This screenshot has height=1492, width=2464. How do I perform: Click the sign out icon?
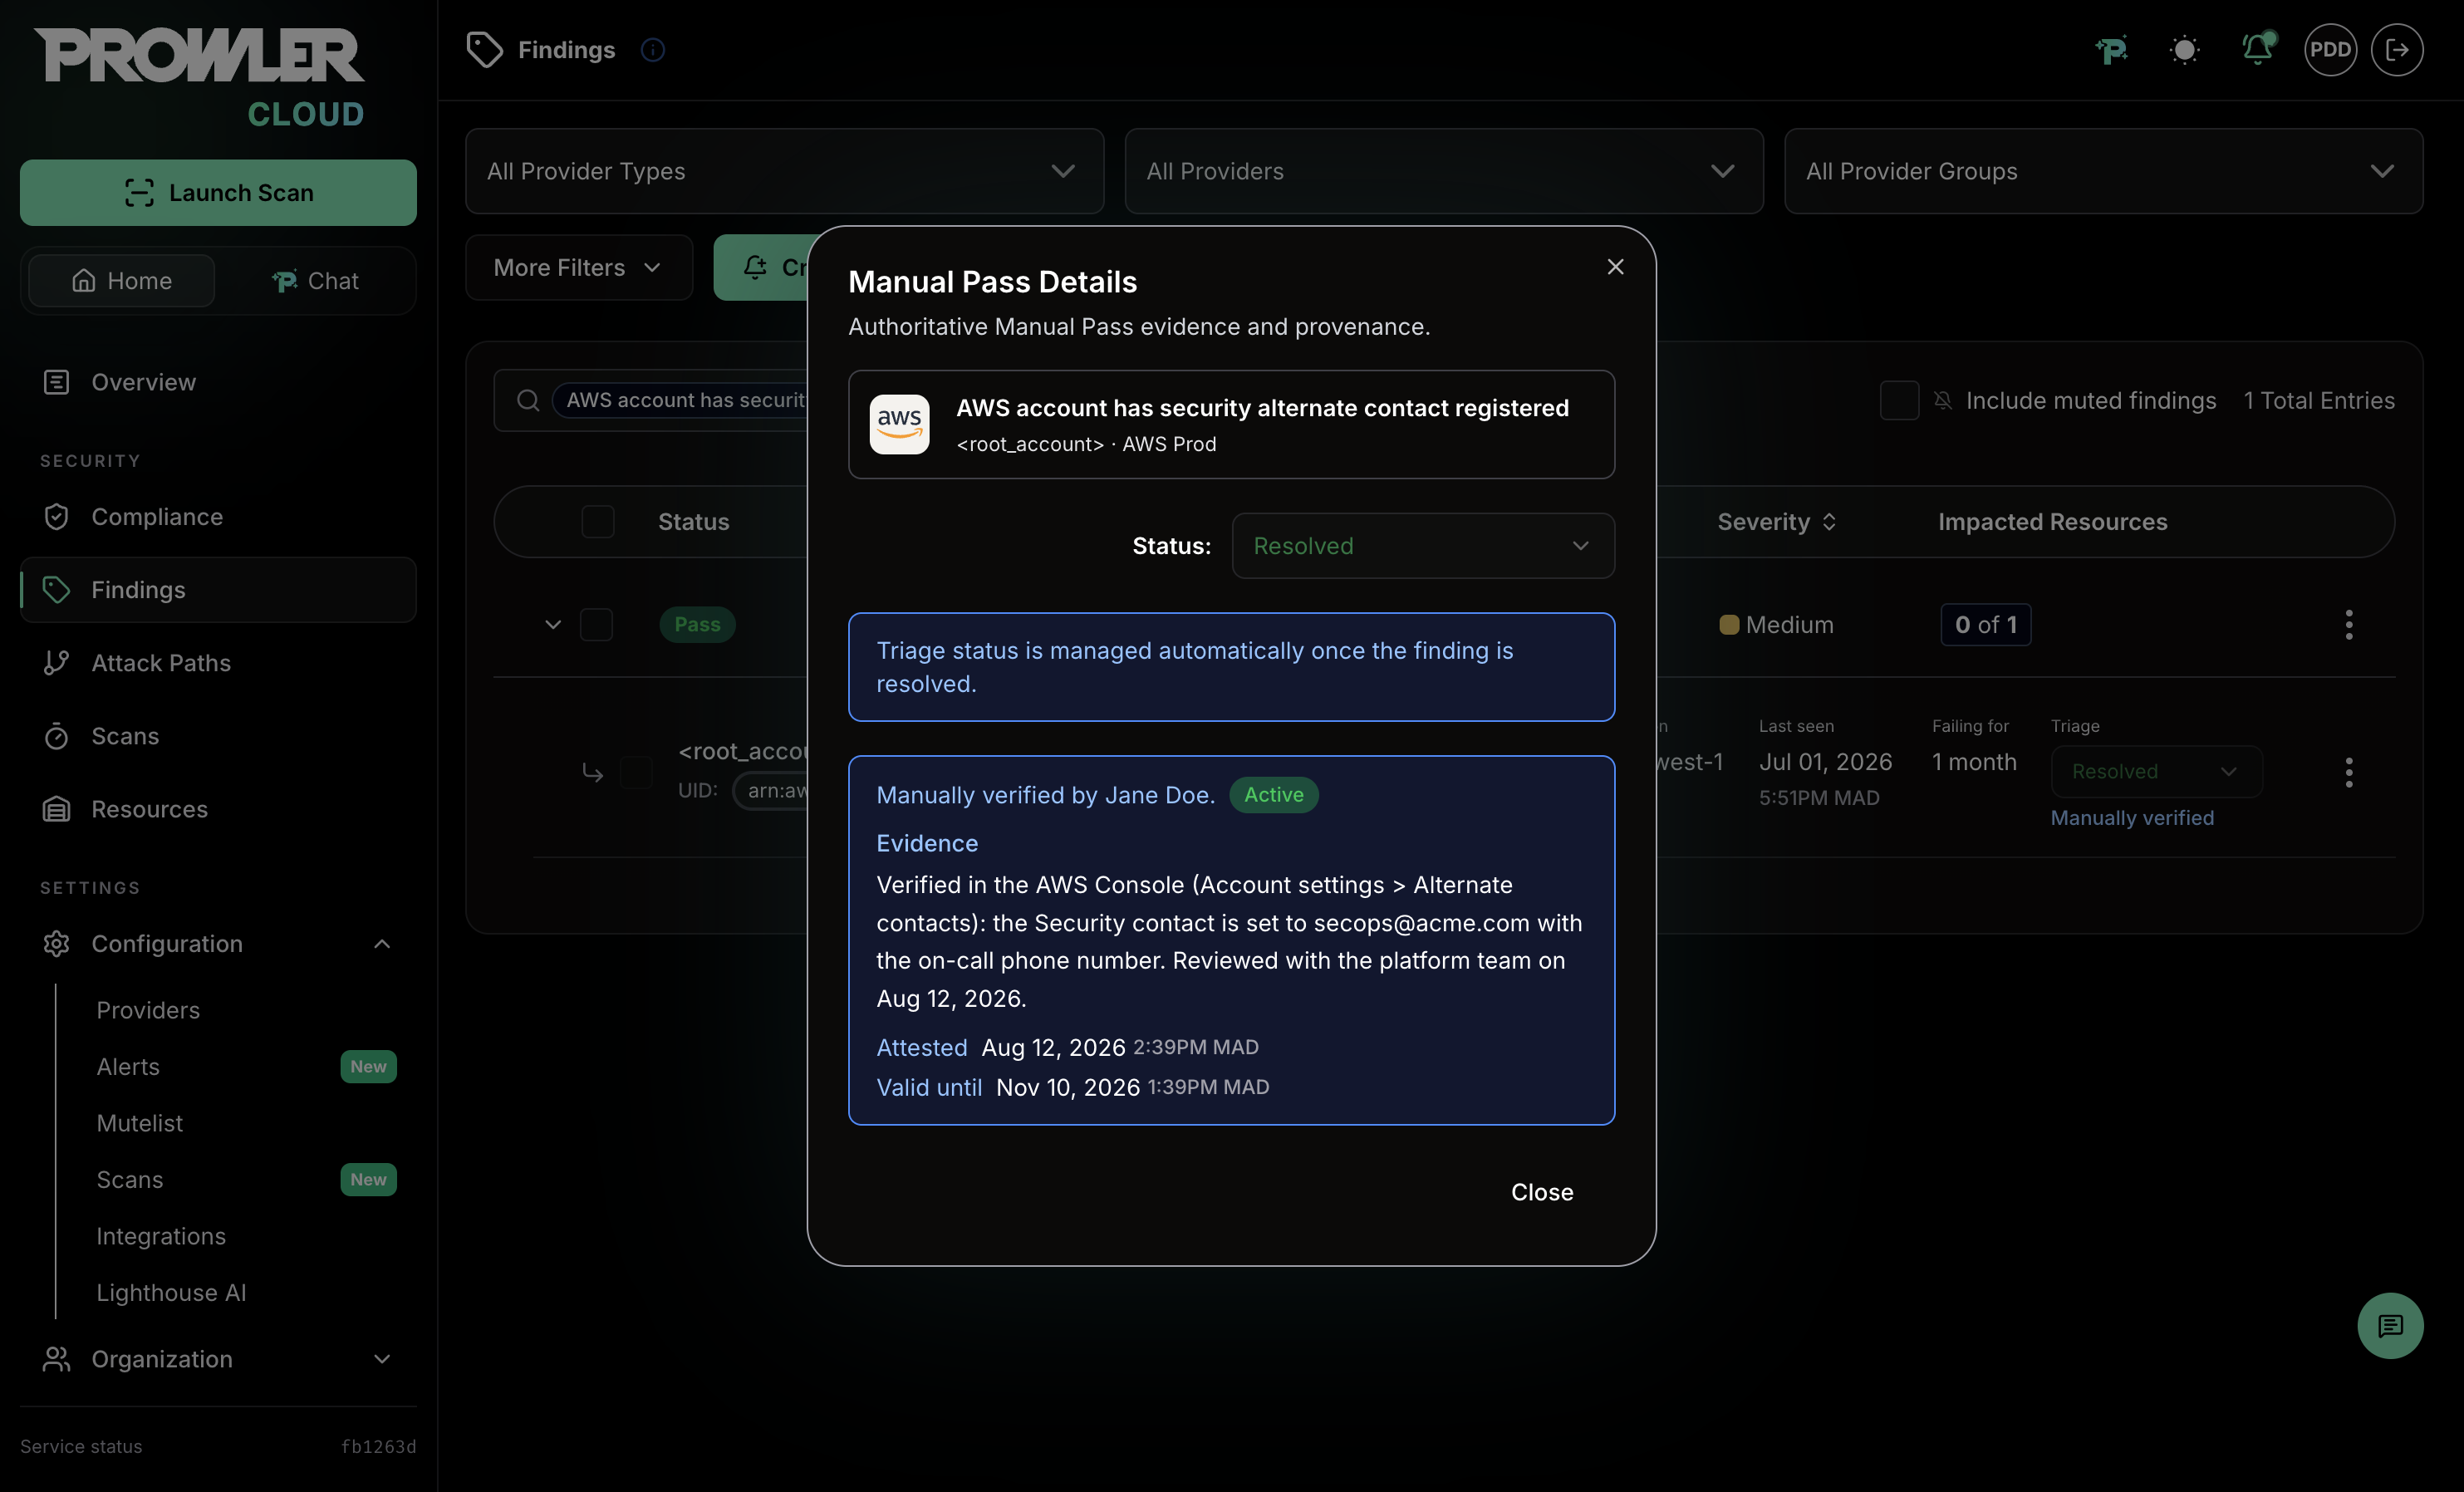pos(2397,50)
